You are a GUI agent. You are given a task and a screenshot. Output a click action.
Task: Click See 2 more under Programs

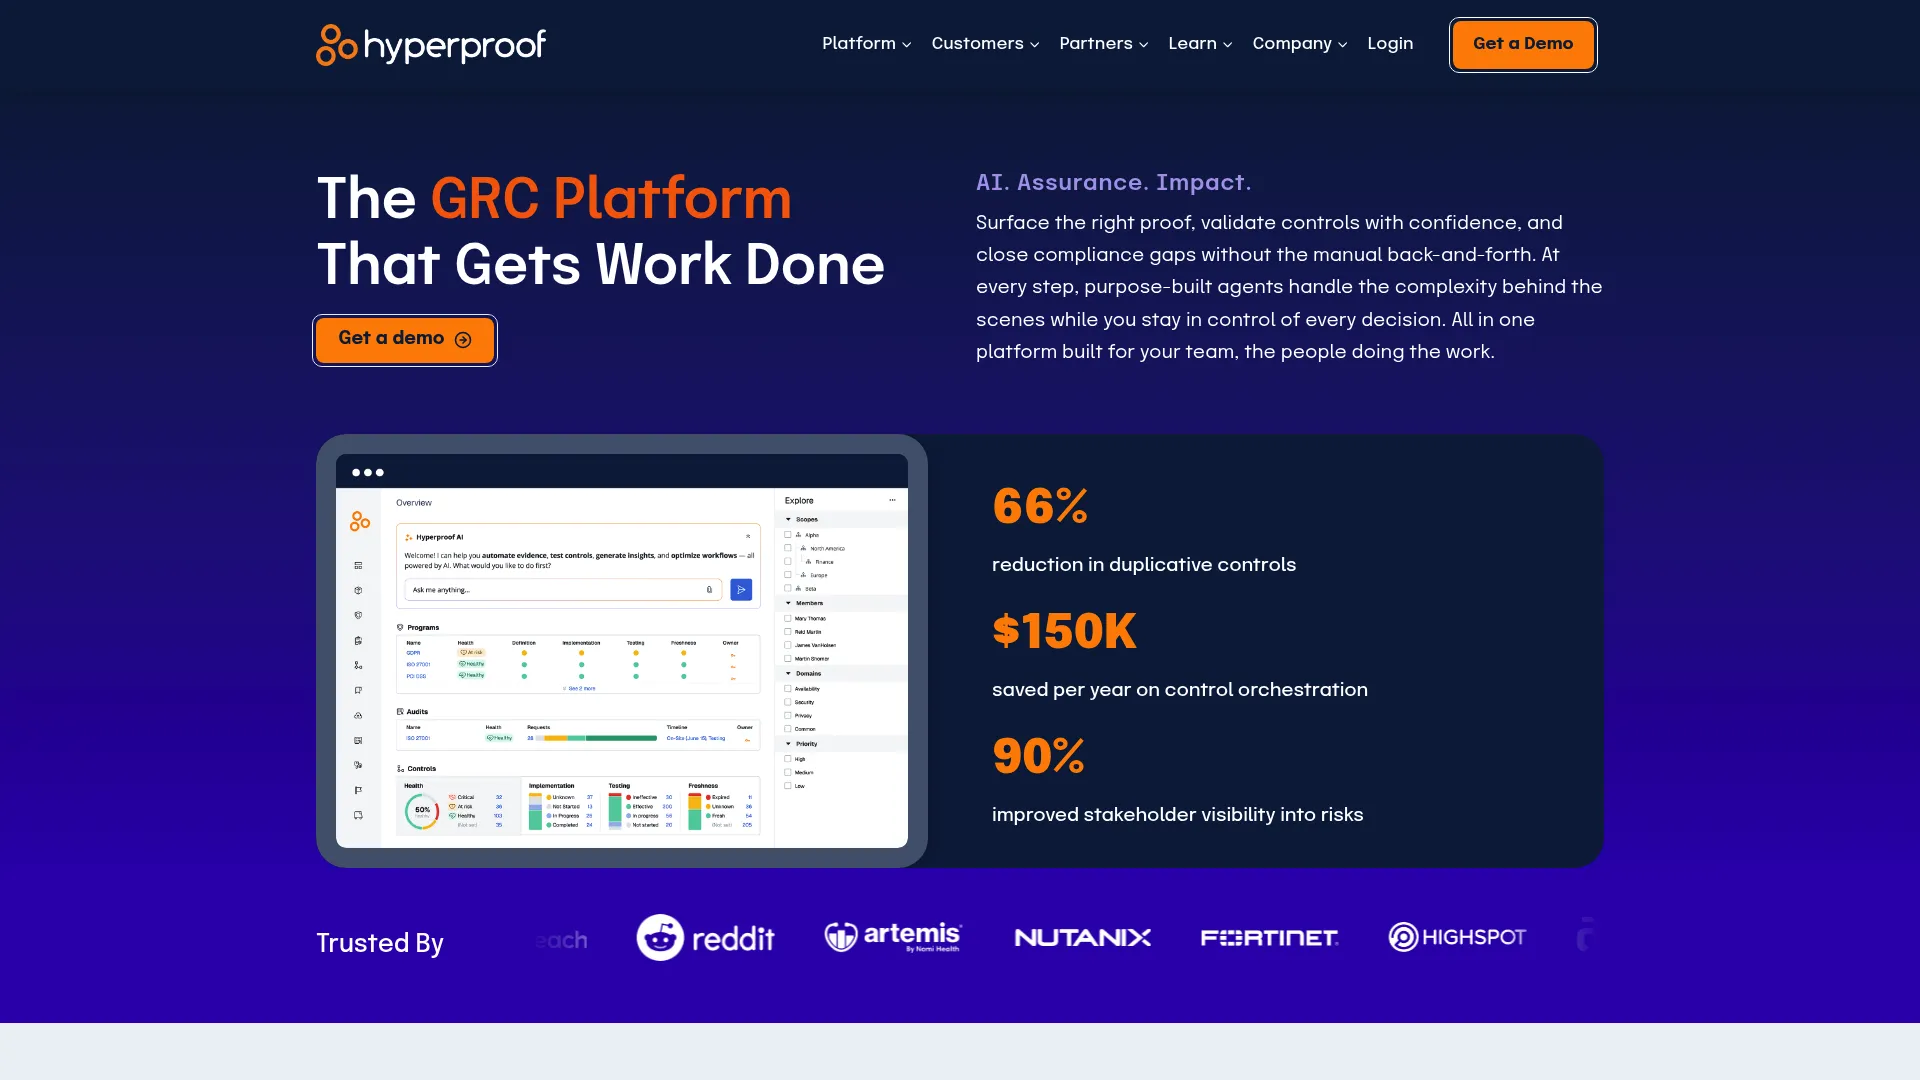(580, 688)
